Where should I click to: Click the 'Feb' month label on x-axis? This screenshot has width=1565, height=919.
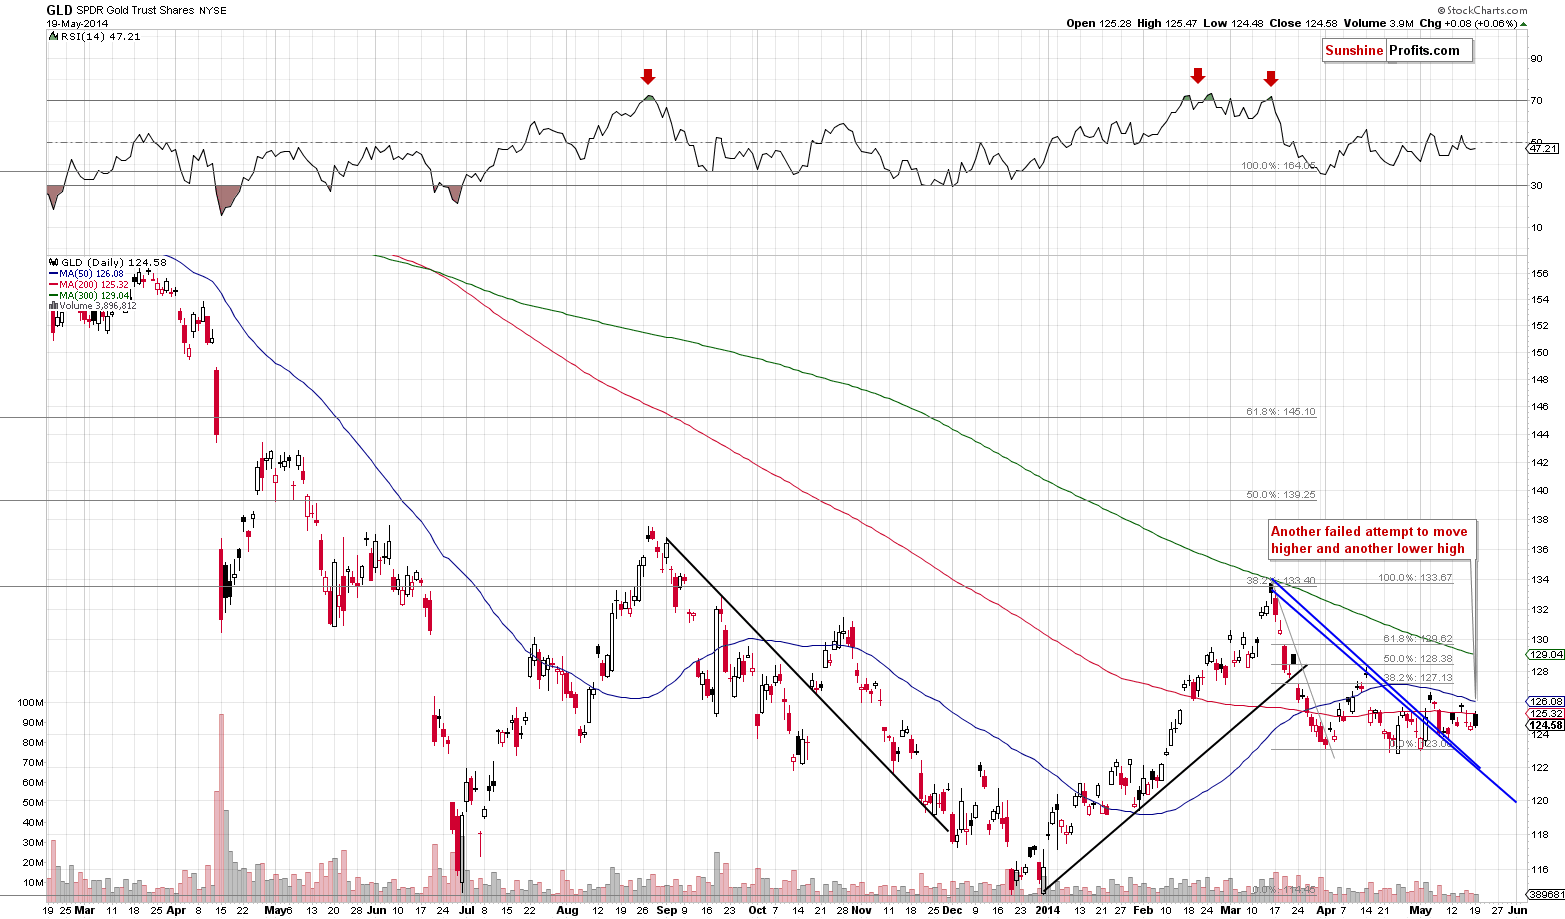pyautogui.click(x=1143, y=910)
